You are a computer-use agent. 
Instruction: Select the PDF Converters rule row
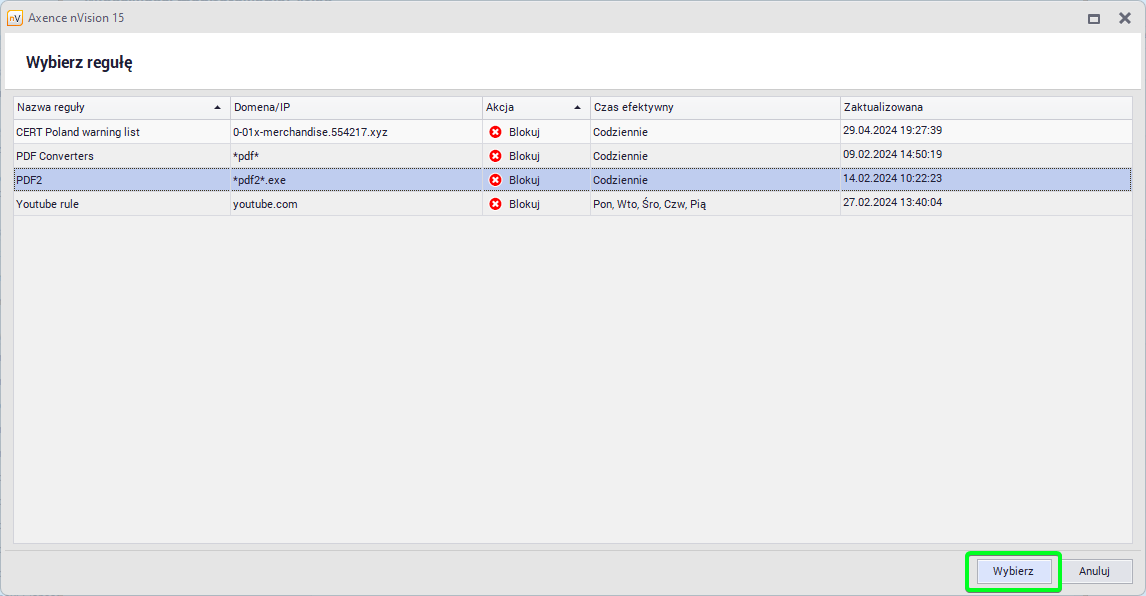tap(55, 156)
